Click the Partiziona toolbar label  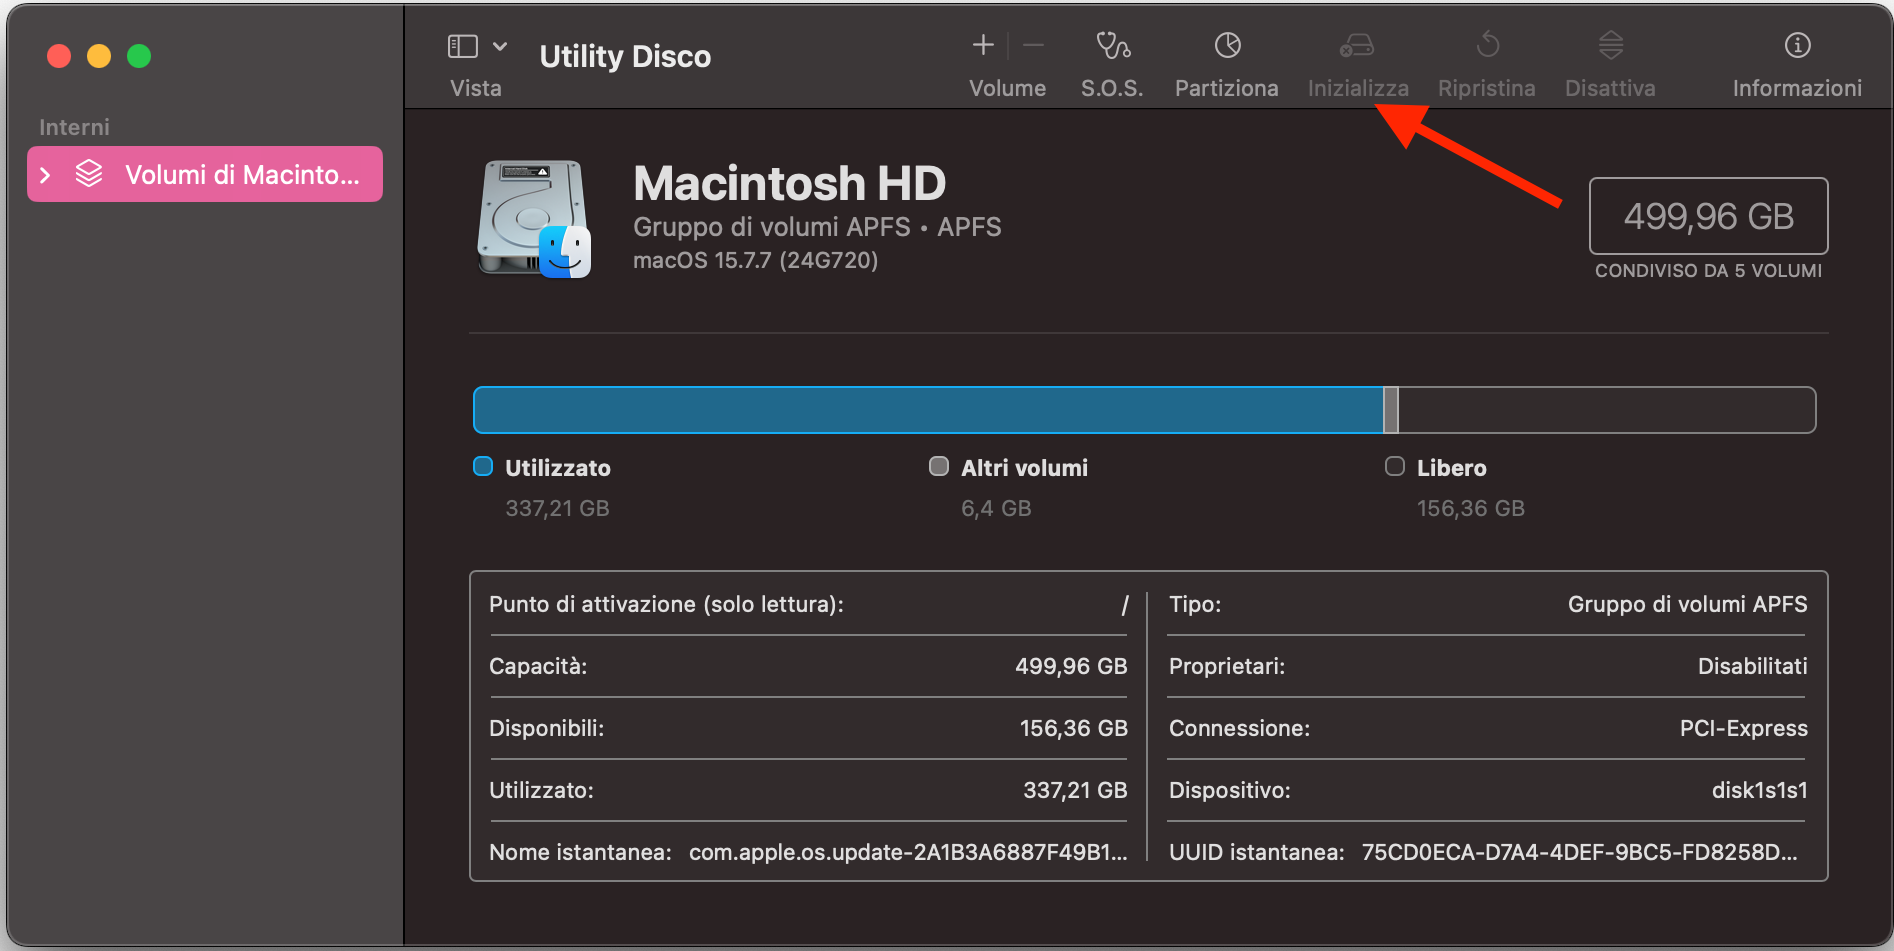pos(1227,88)
